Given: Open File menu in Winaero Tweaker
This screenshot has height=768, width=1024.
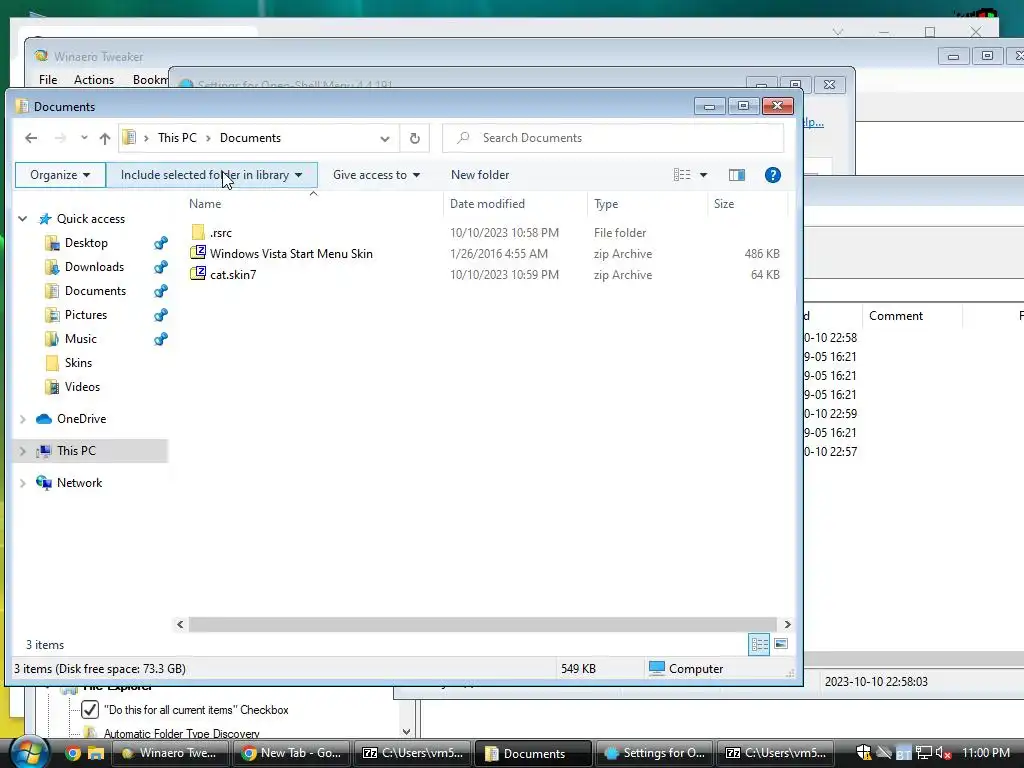Looking at the screenshot, I should coord(48,80).
